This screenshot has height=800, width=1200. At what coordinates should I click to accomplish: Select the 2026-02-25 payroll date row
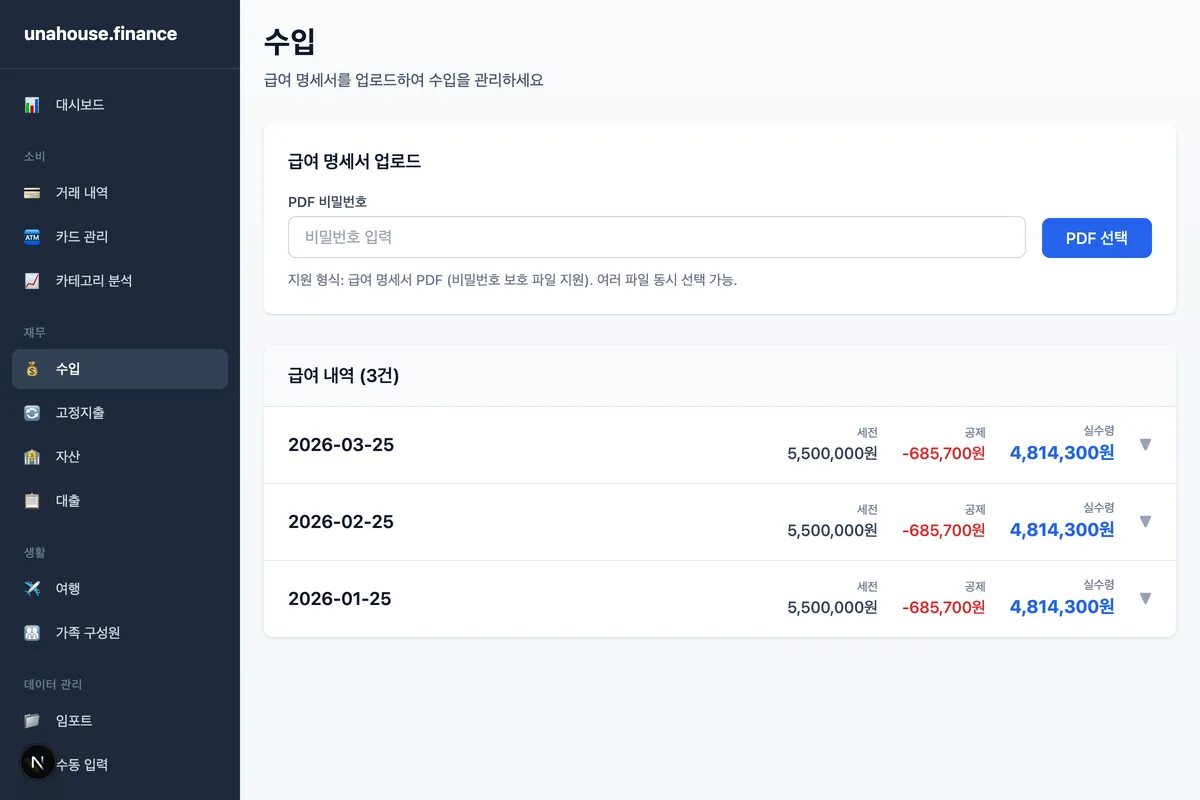pyautogui.click(x=341, y=522)
